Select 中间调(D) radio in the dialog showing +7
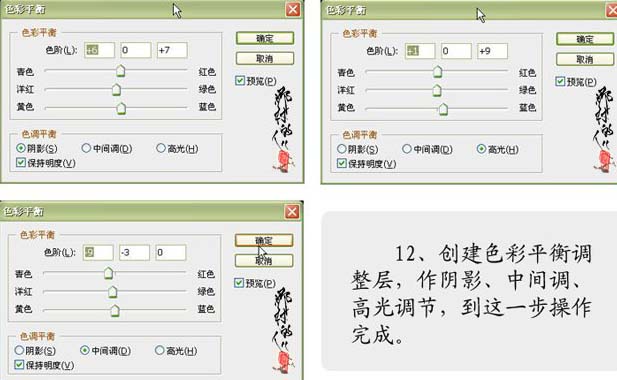The image size is (617, 380). pyautogui.click(x=86, y=148)
